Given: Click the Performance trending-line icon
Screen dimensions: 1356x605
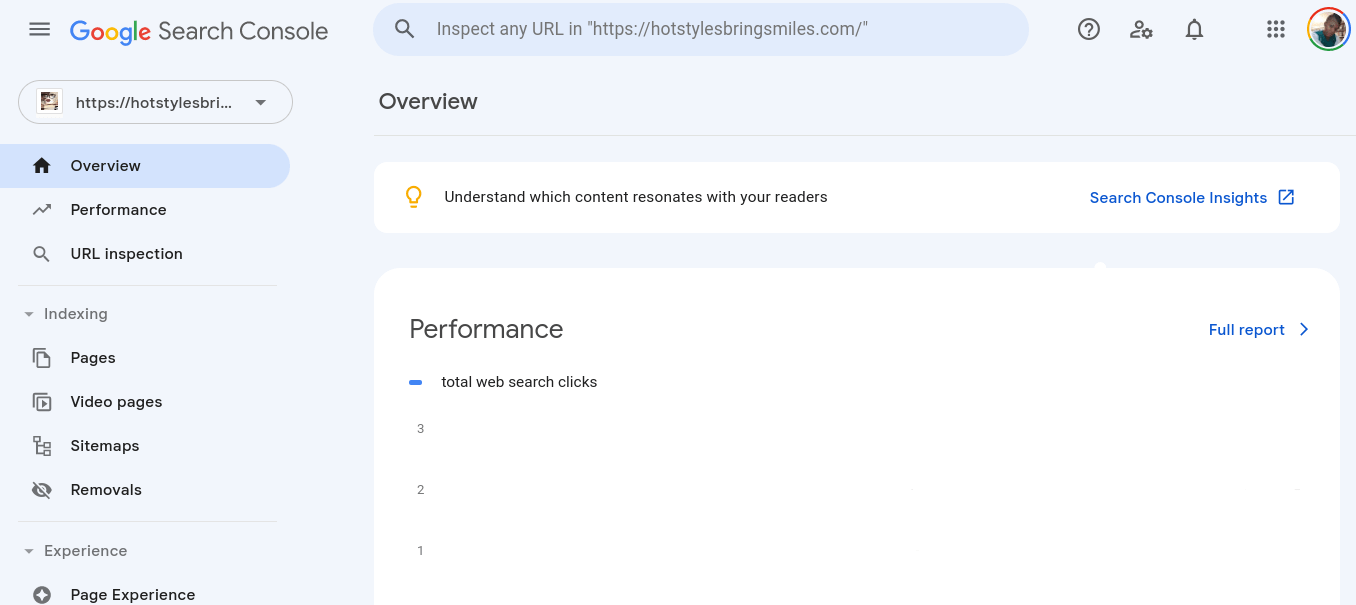Looking at the screenshot, I should (41, 209).
